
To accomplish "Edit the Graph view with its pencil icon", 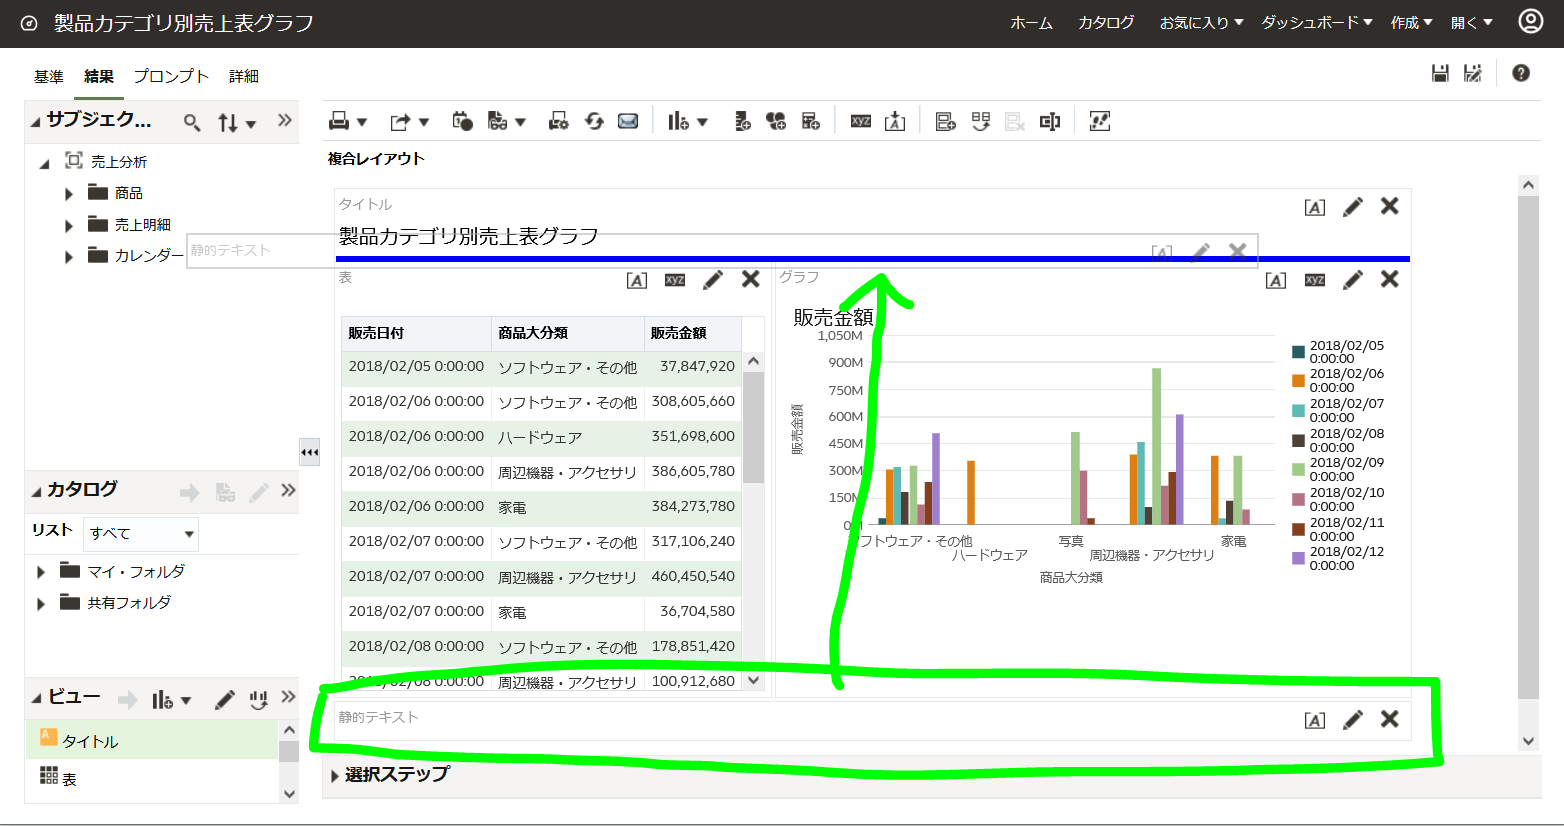I will [x=1353, y=280].
